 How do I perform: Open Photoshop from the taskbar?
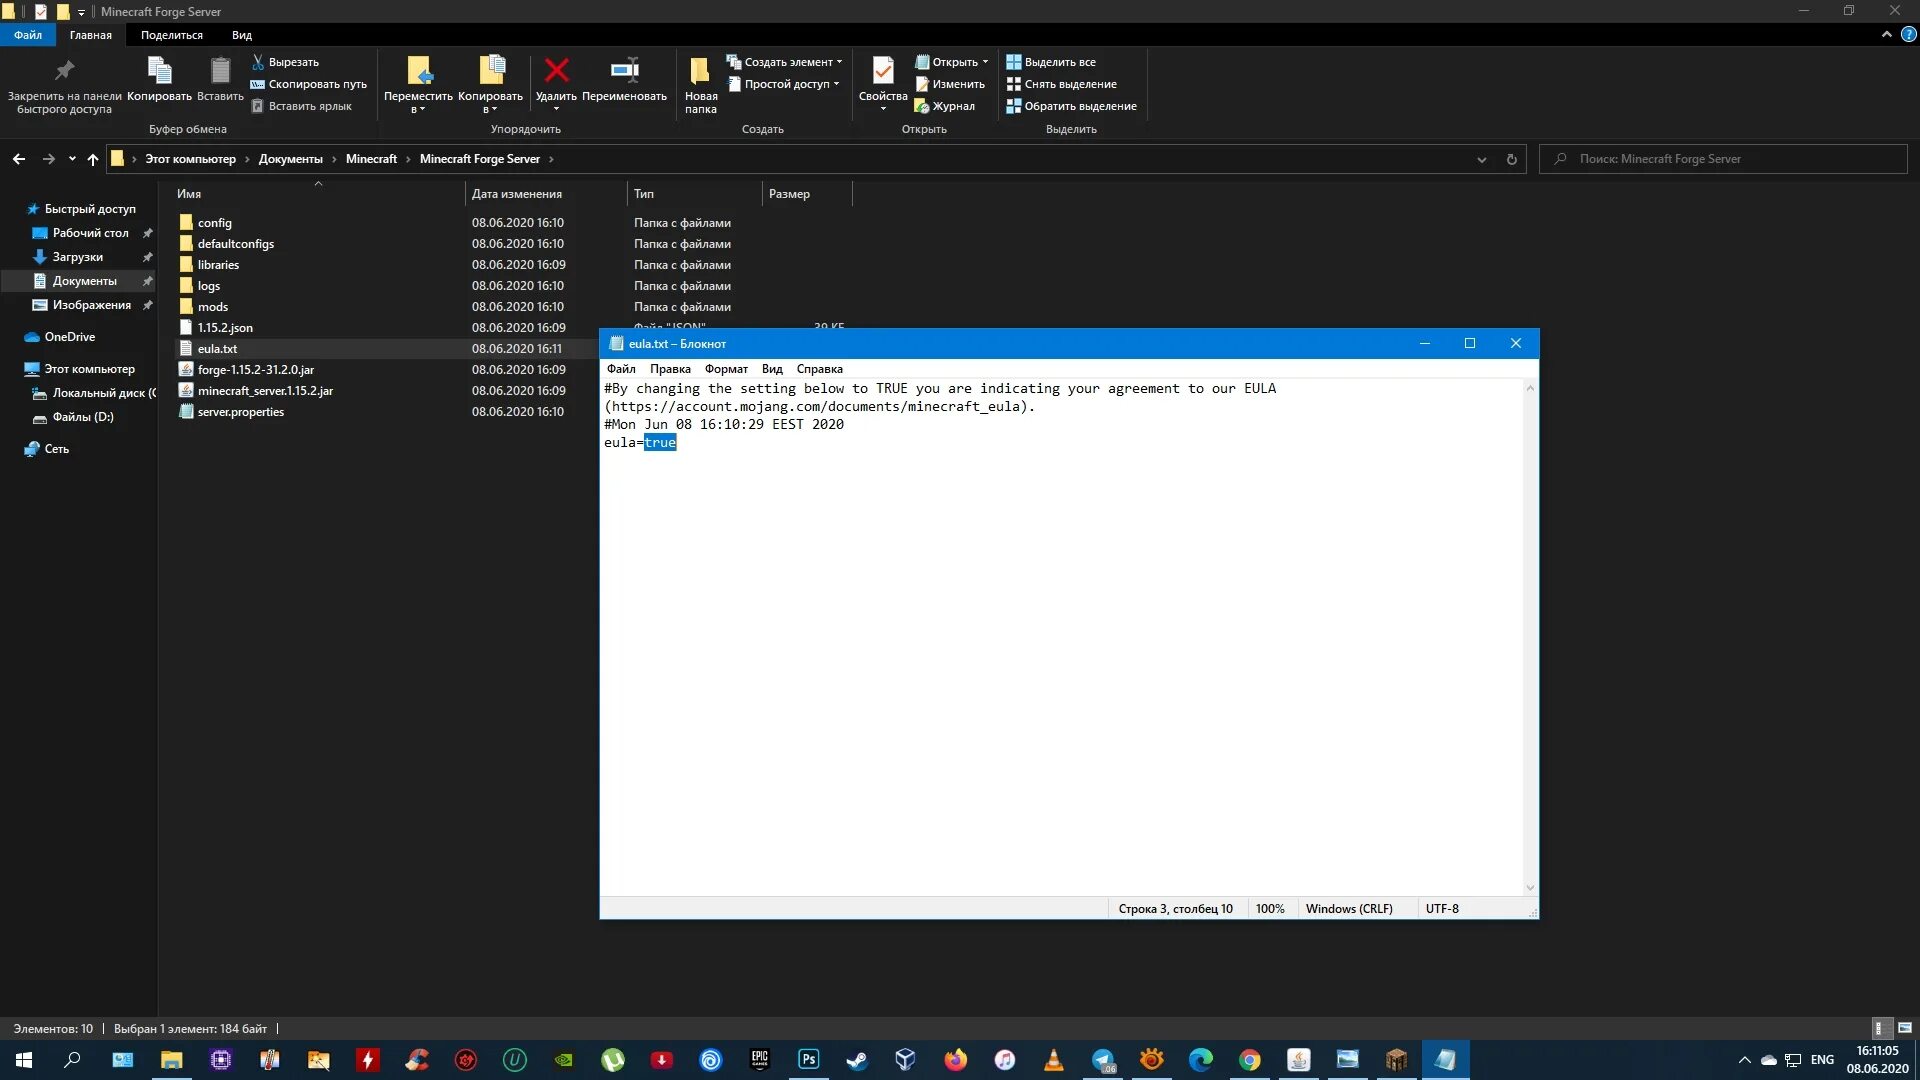point(808,1059)
